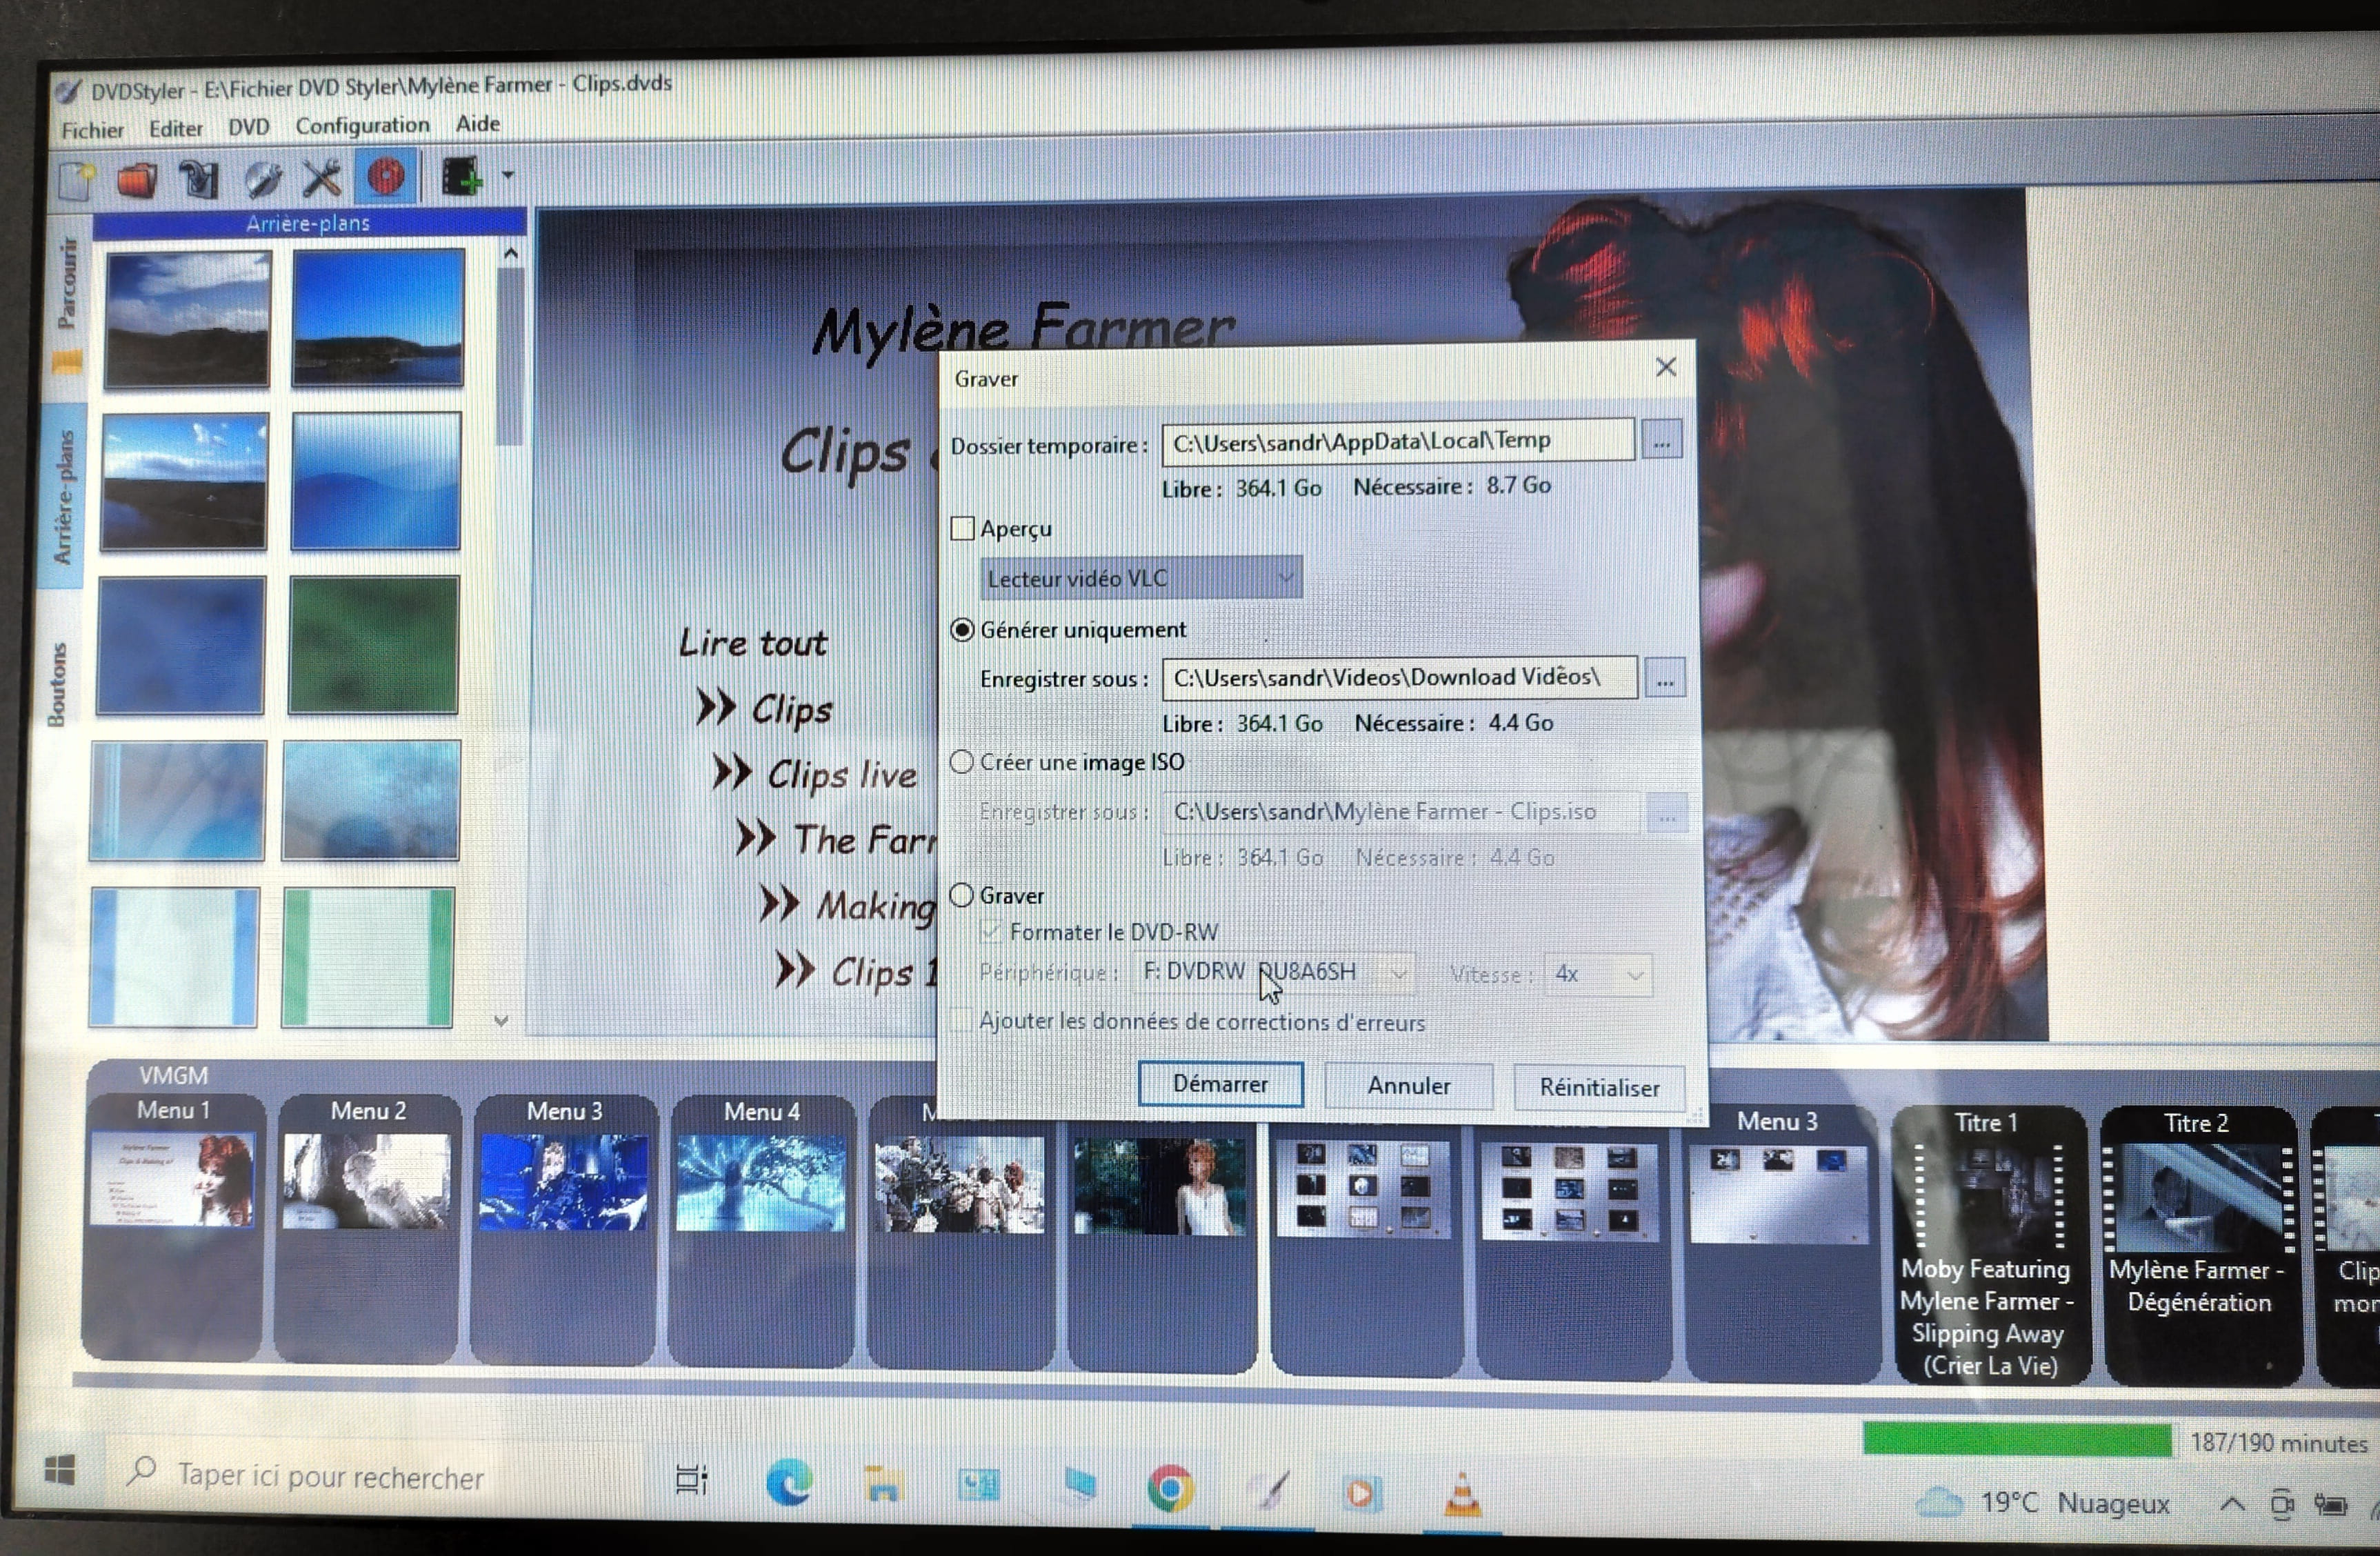Click the red Burn disc toolbar icon

(x=386, y=177)
